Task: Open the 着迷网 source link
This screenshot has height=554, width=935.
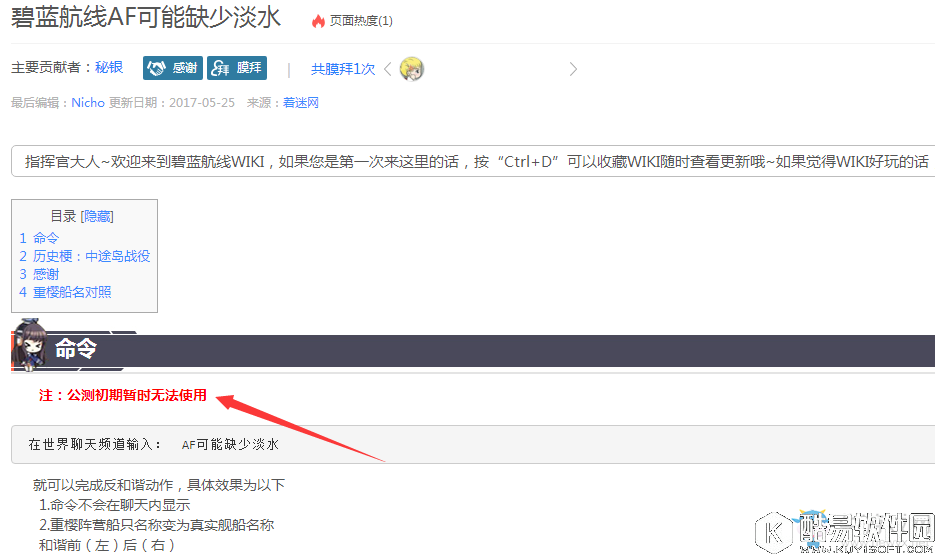Action: 301,103
